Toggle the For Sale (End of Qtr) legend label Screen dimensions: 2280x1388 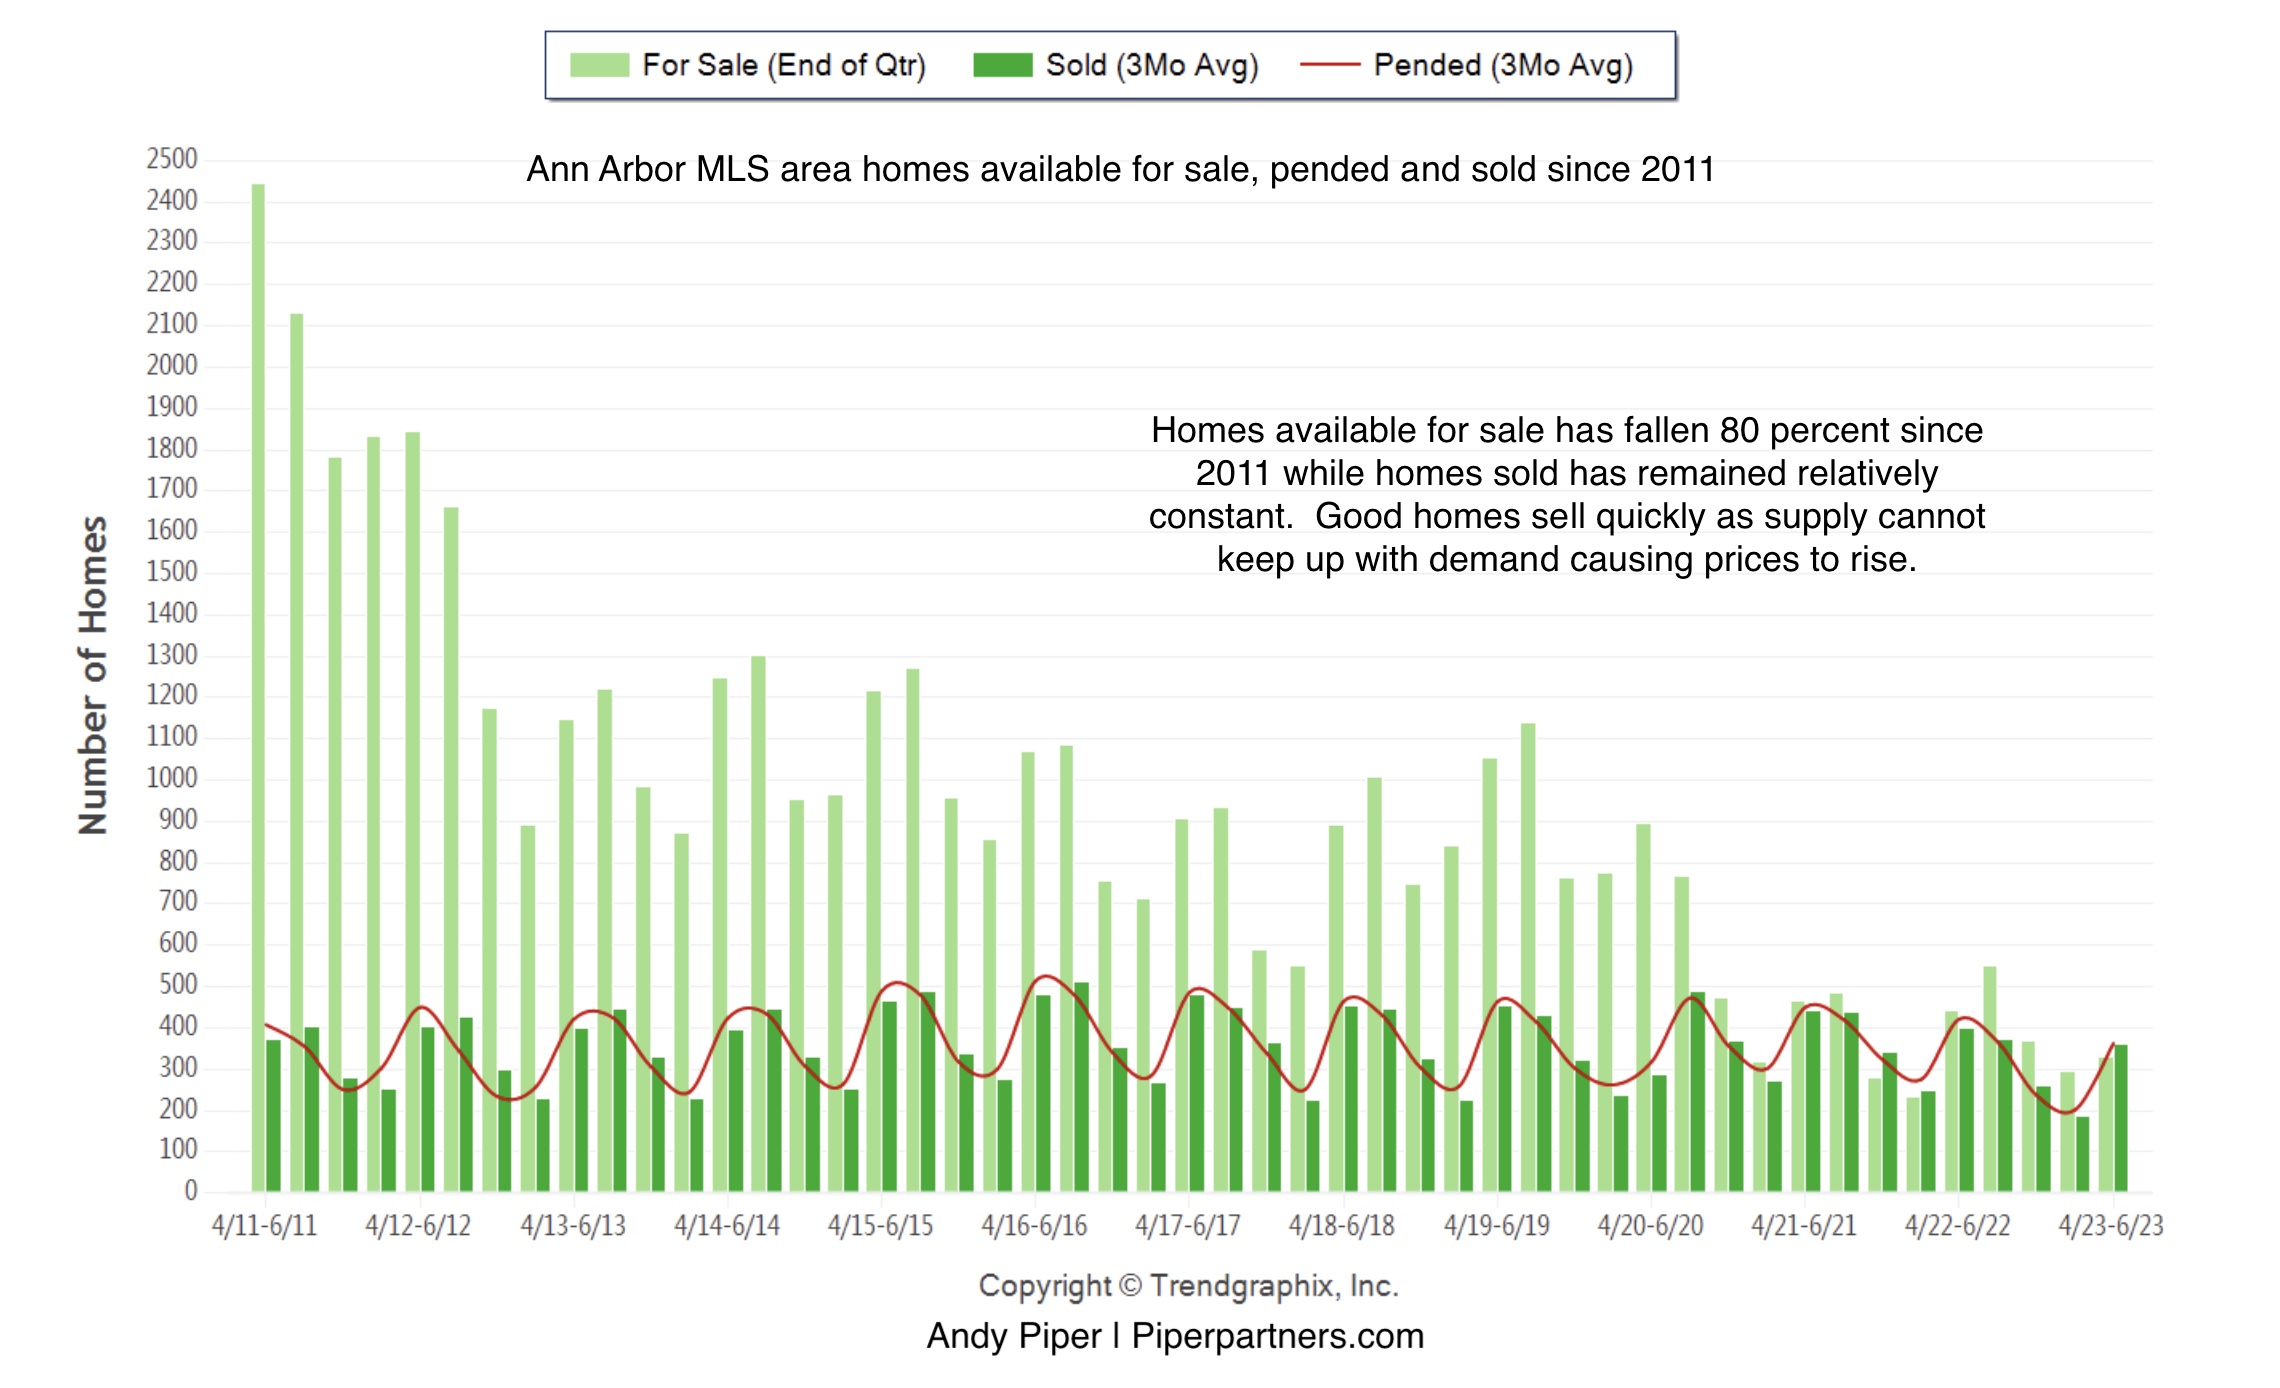pyautogui.click(x=783, y=65)
